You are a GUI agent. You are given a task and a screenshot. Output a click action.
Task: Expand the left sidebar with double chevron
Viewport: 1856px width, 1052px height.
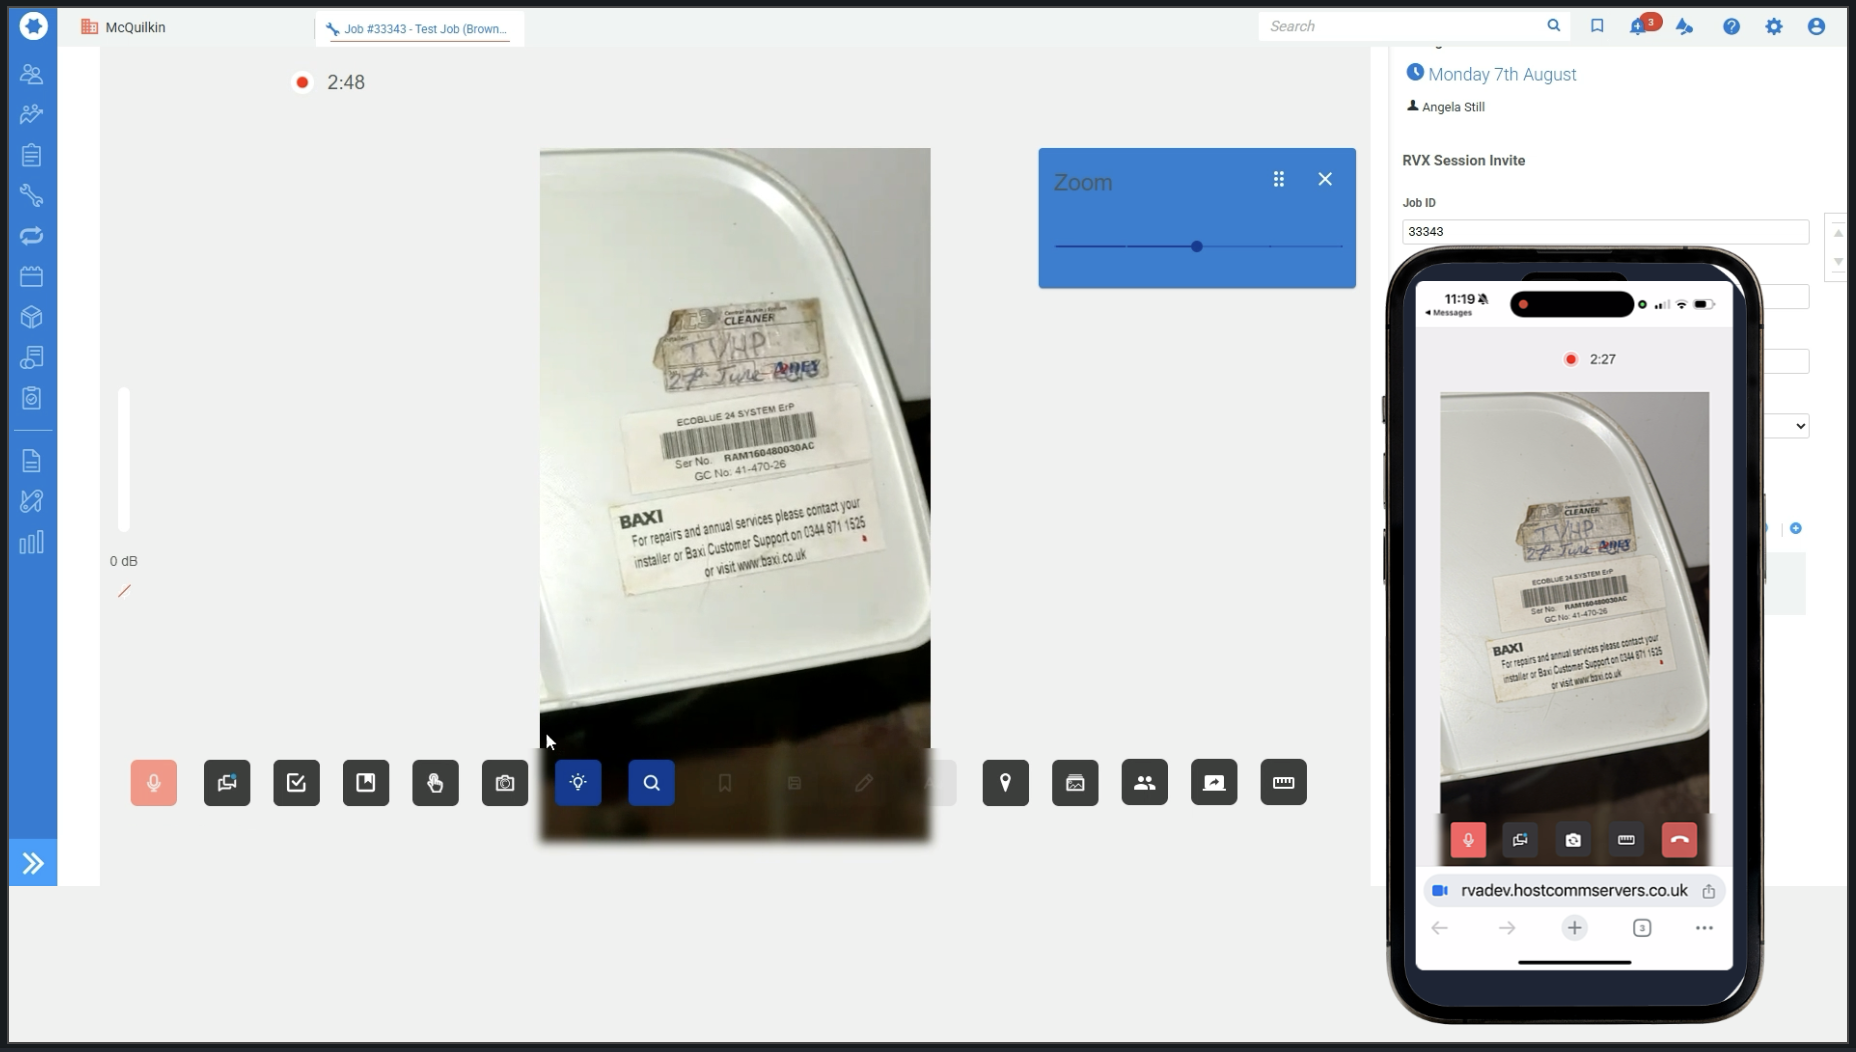coord(33,863)
